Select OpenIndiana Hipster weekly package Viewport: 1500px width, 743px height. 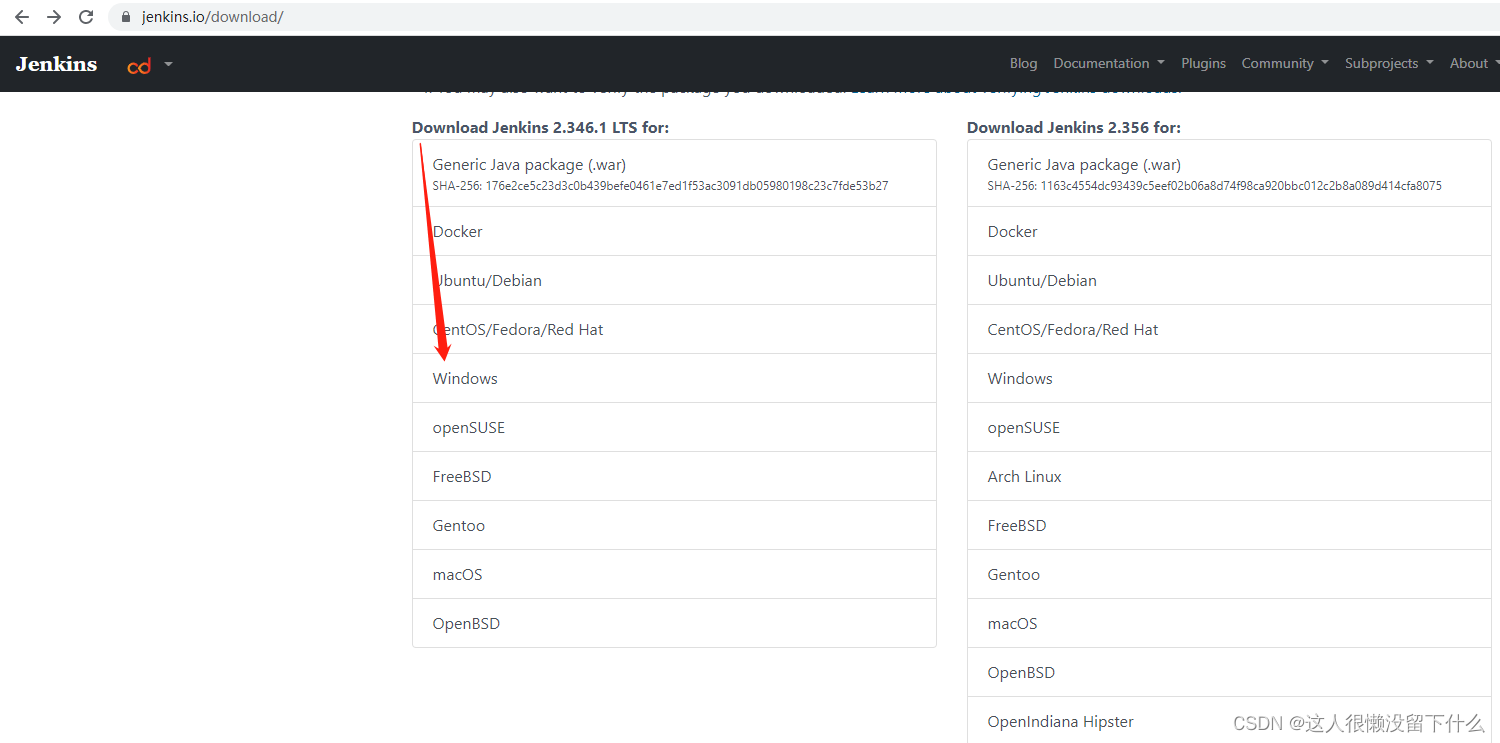point(1060,722)
